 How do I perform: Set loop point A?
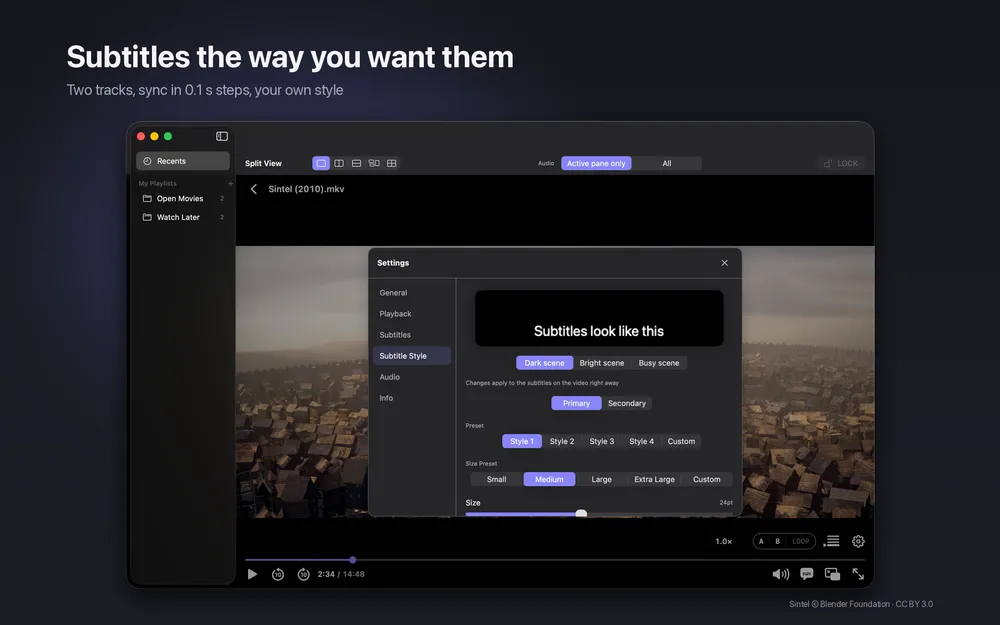[761, 541]
